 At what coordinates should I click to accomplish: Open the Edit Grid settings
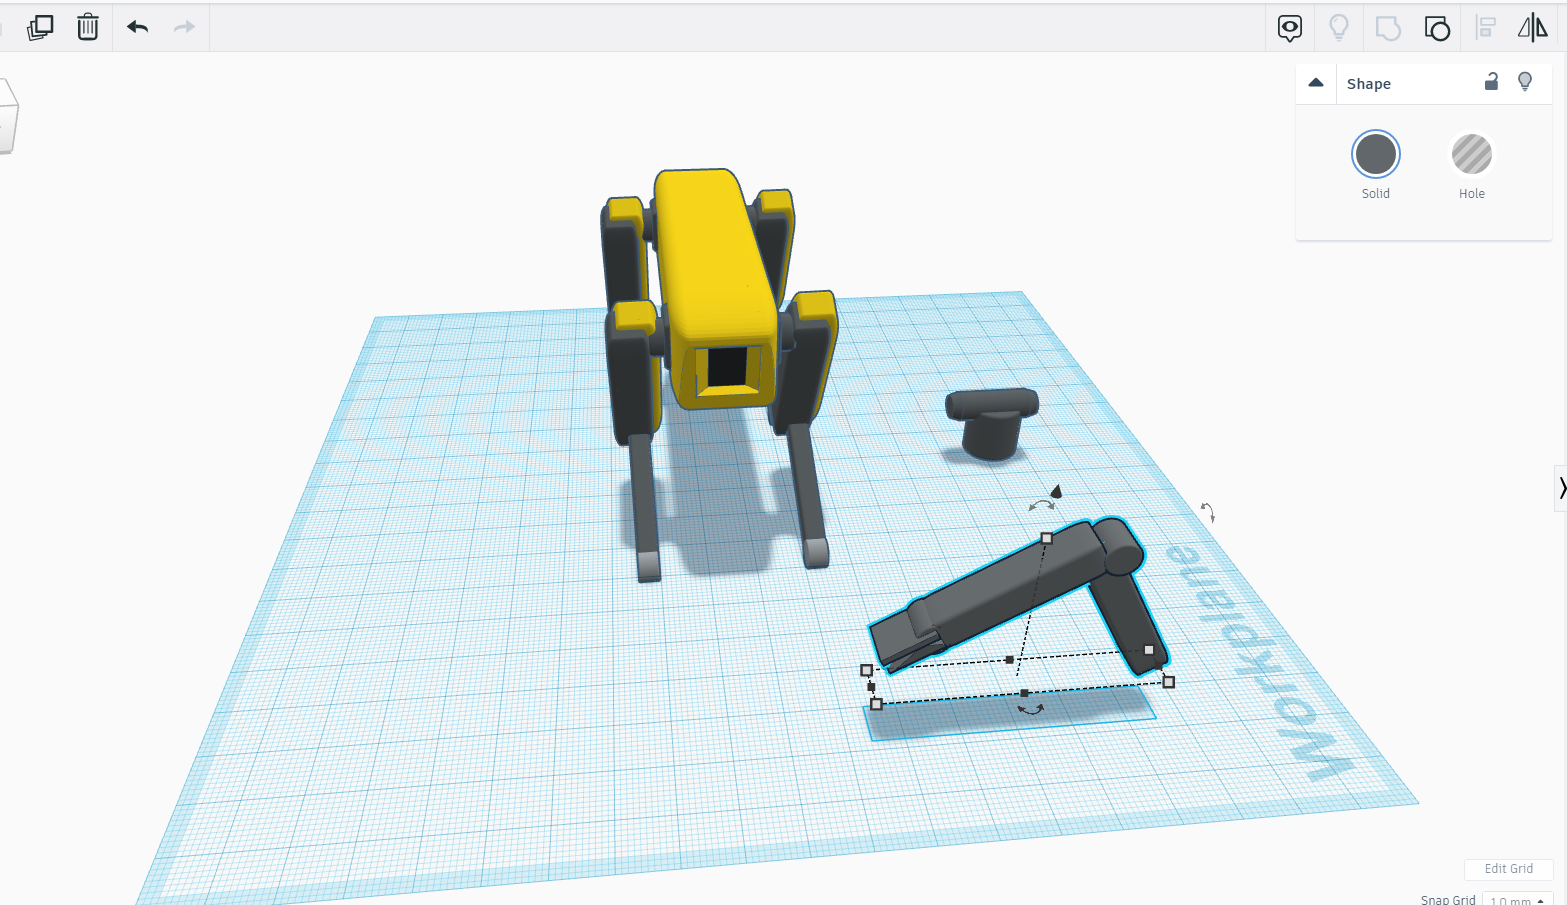(1509, 869)
